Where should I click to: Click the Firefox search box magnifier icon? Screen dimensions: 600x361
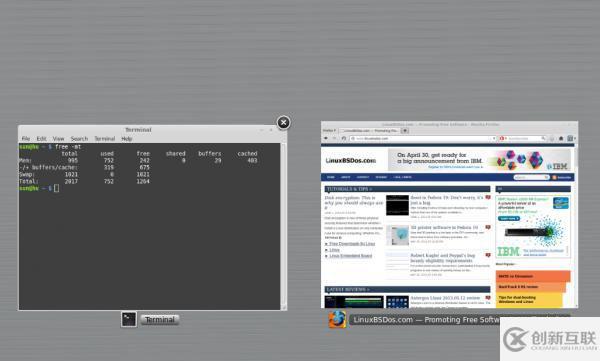coord(543,138)
